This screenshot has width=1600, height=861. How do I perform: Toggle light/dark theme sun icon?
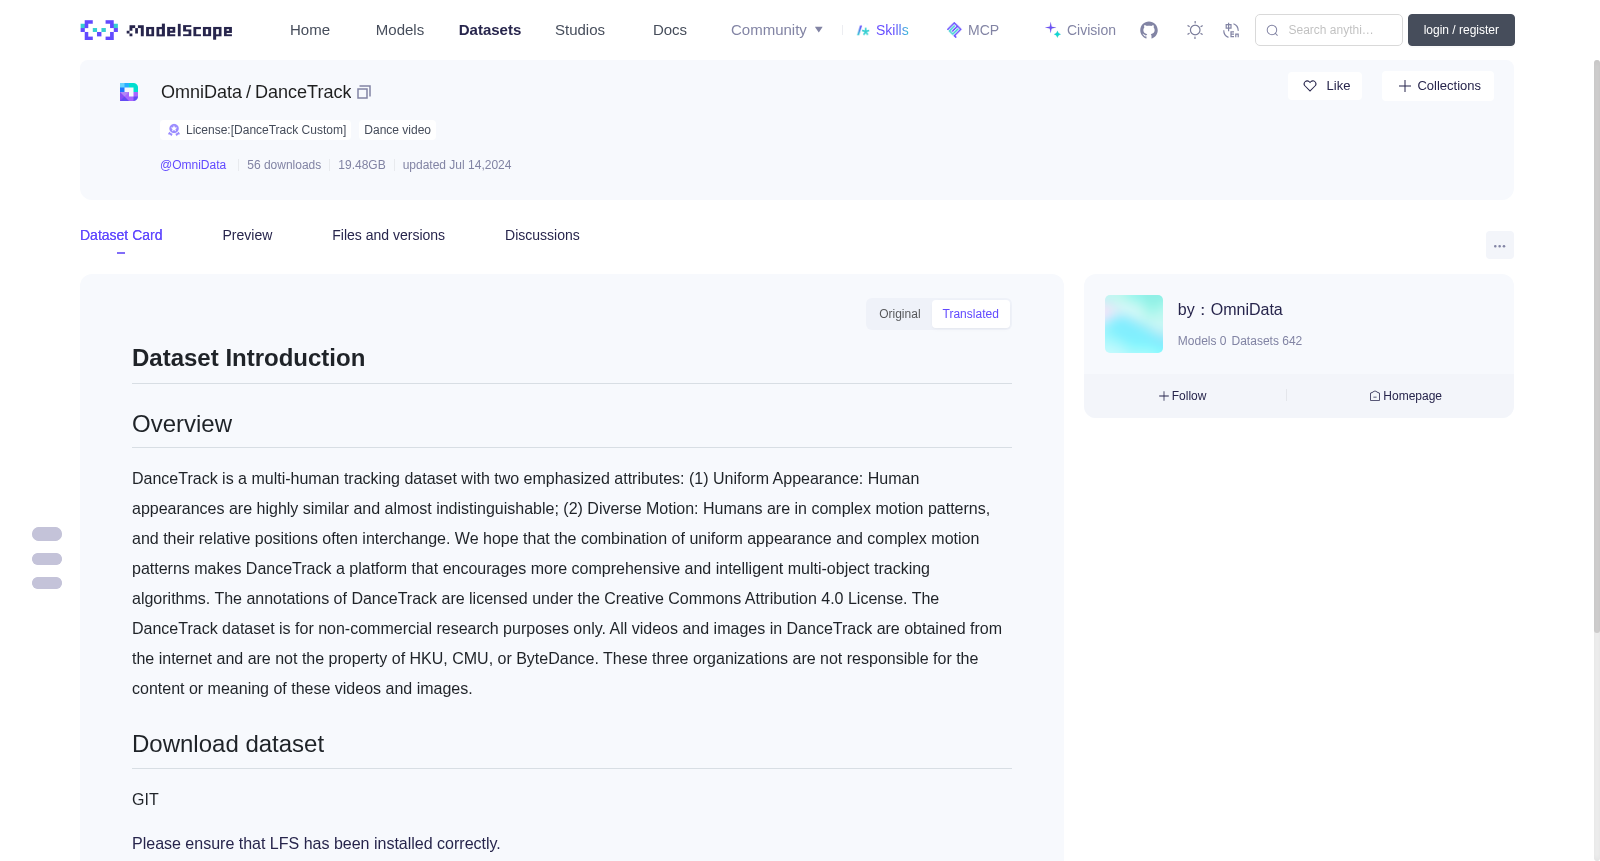(x=1194, y=30)
